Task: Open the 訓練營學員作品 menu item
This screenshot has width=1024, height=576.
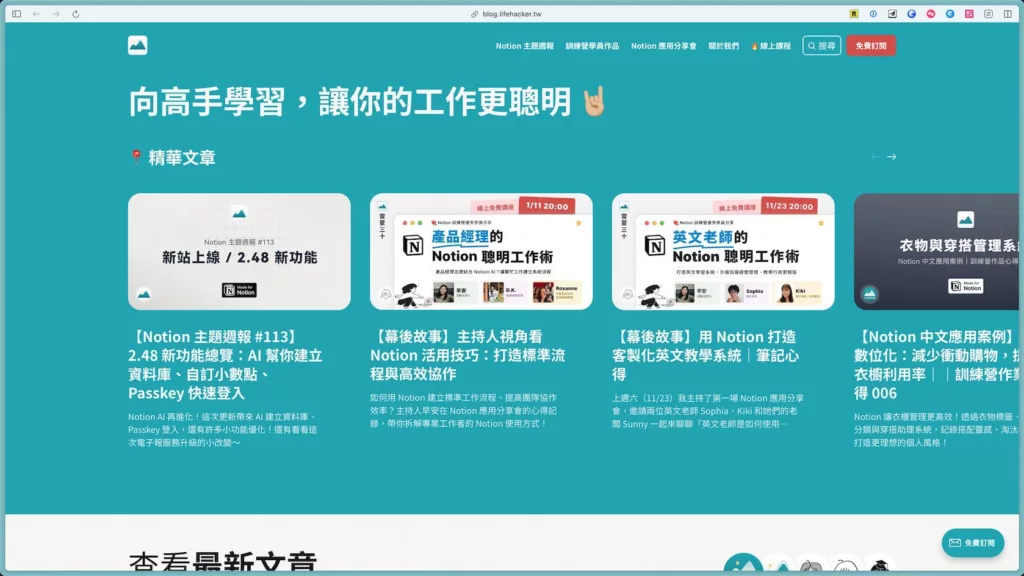Action: (592, 46)
